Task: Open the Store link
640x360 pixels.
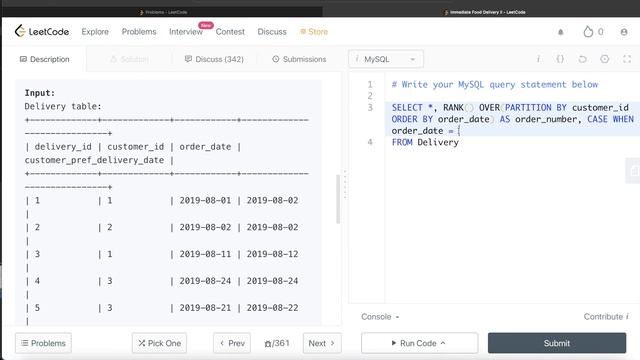Action: [314, 31]
